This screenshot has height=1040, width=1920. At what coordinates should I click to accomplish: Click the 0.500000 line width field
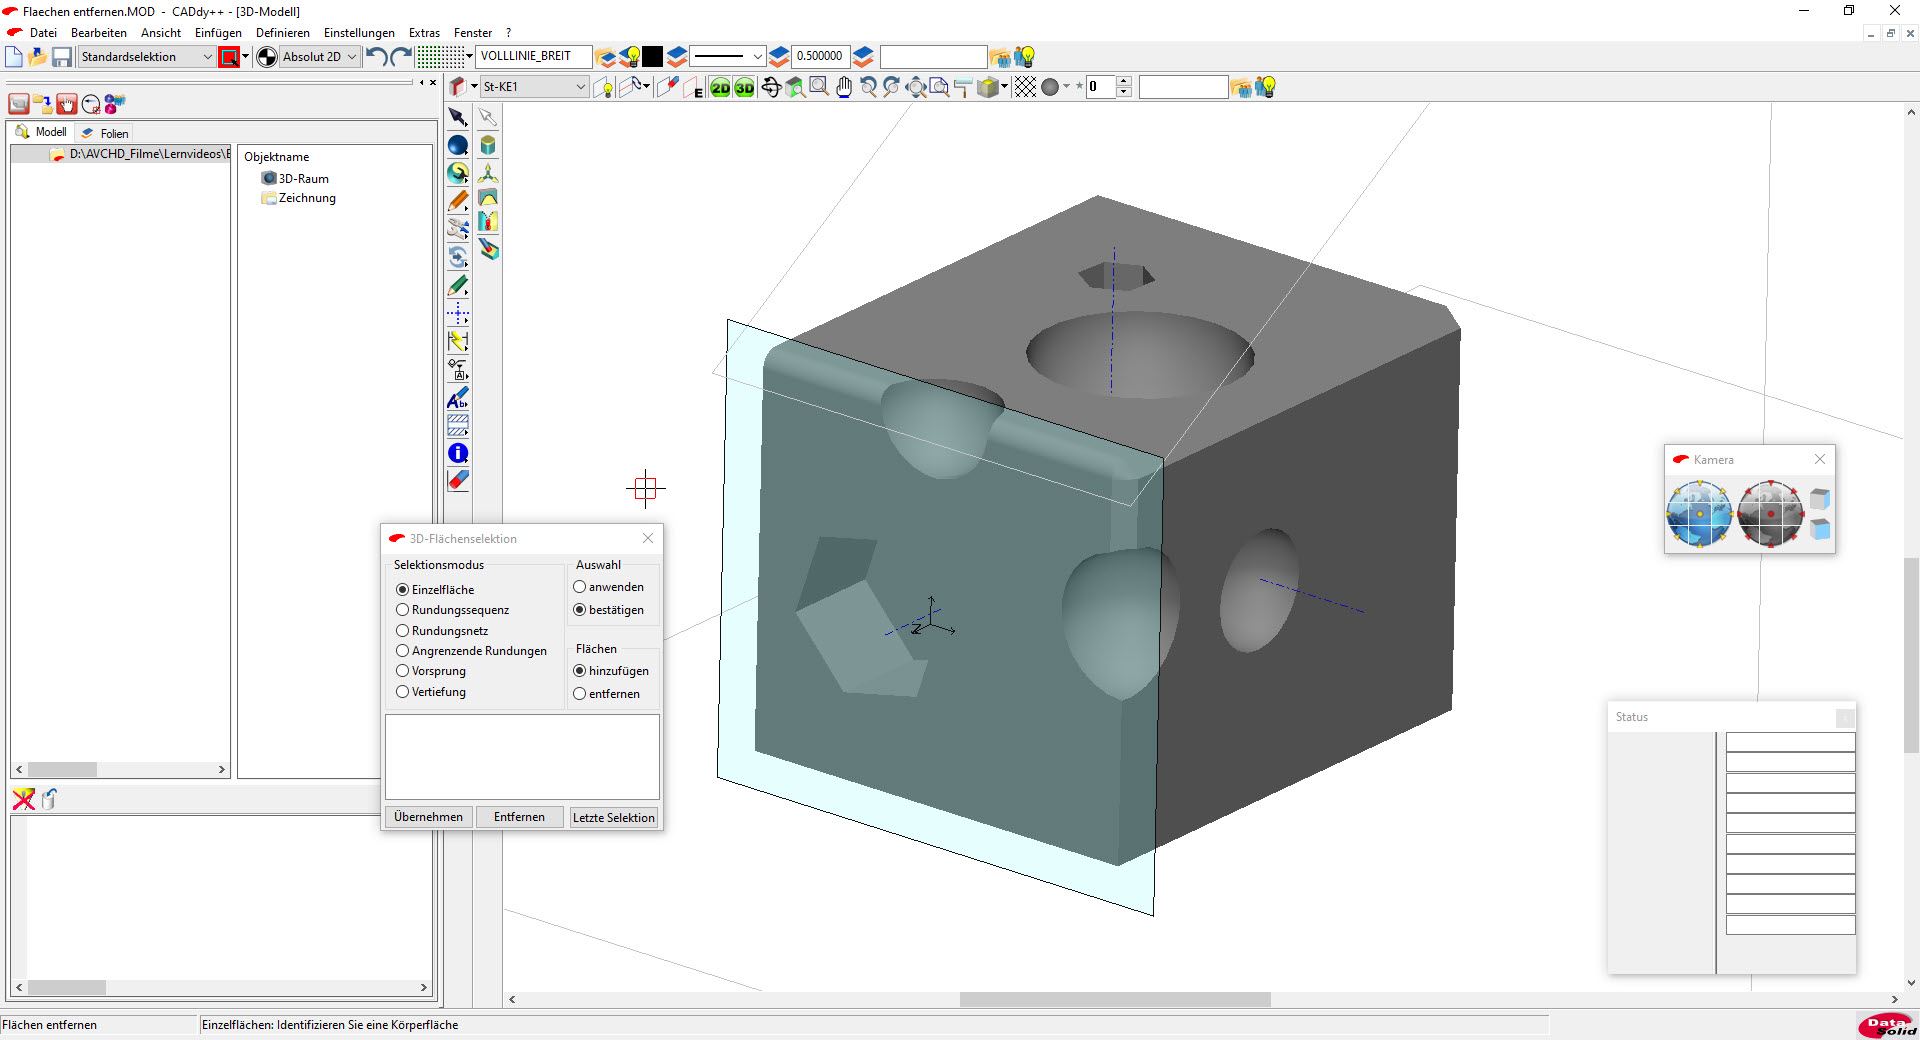pyautogui.click(x=820, y=56)
